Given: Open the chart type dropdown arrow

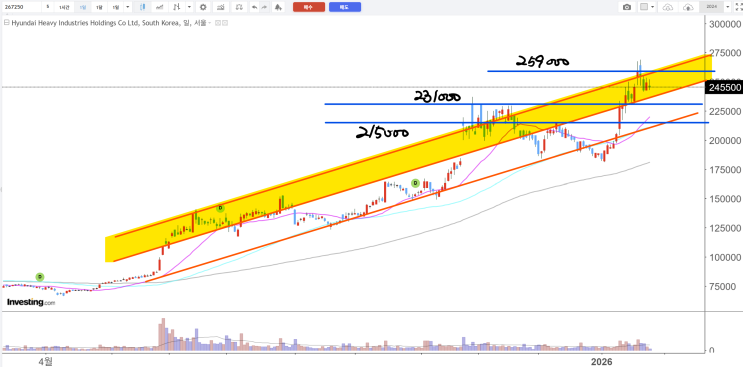Looking at the screenshot, I should click(x=189, y=7).
